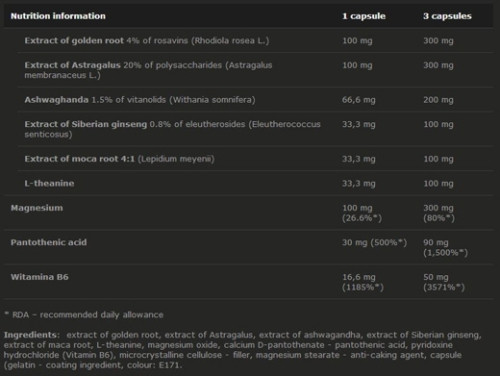The width and height of the screenshot is (500, 376).
Task: Select the 3 capsules column header
Action: click(x=447, y=16)
